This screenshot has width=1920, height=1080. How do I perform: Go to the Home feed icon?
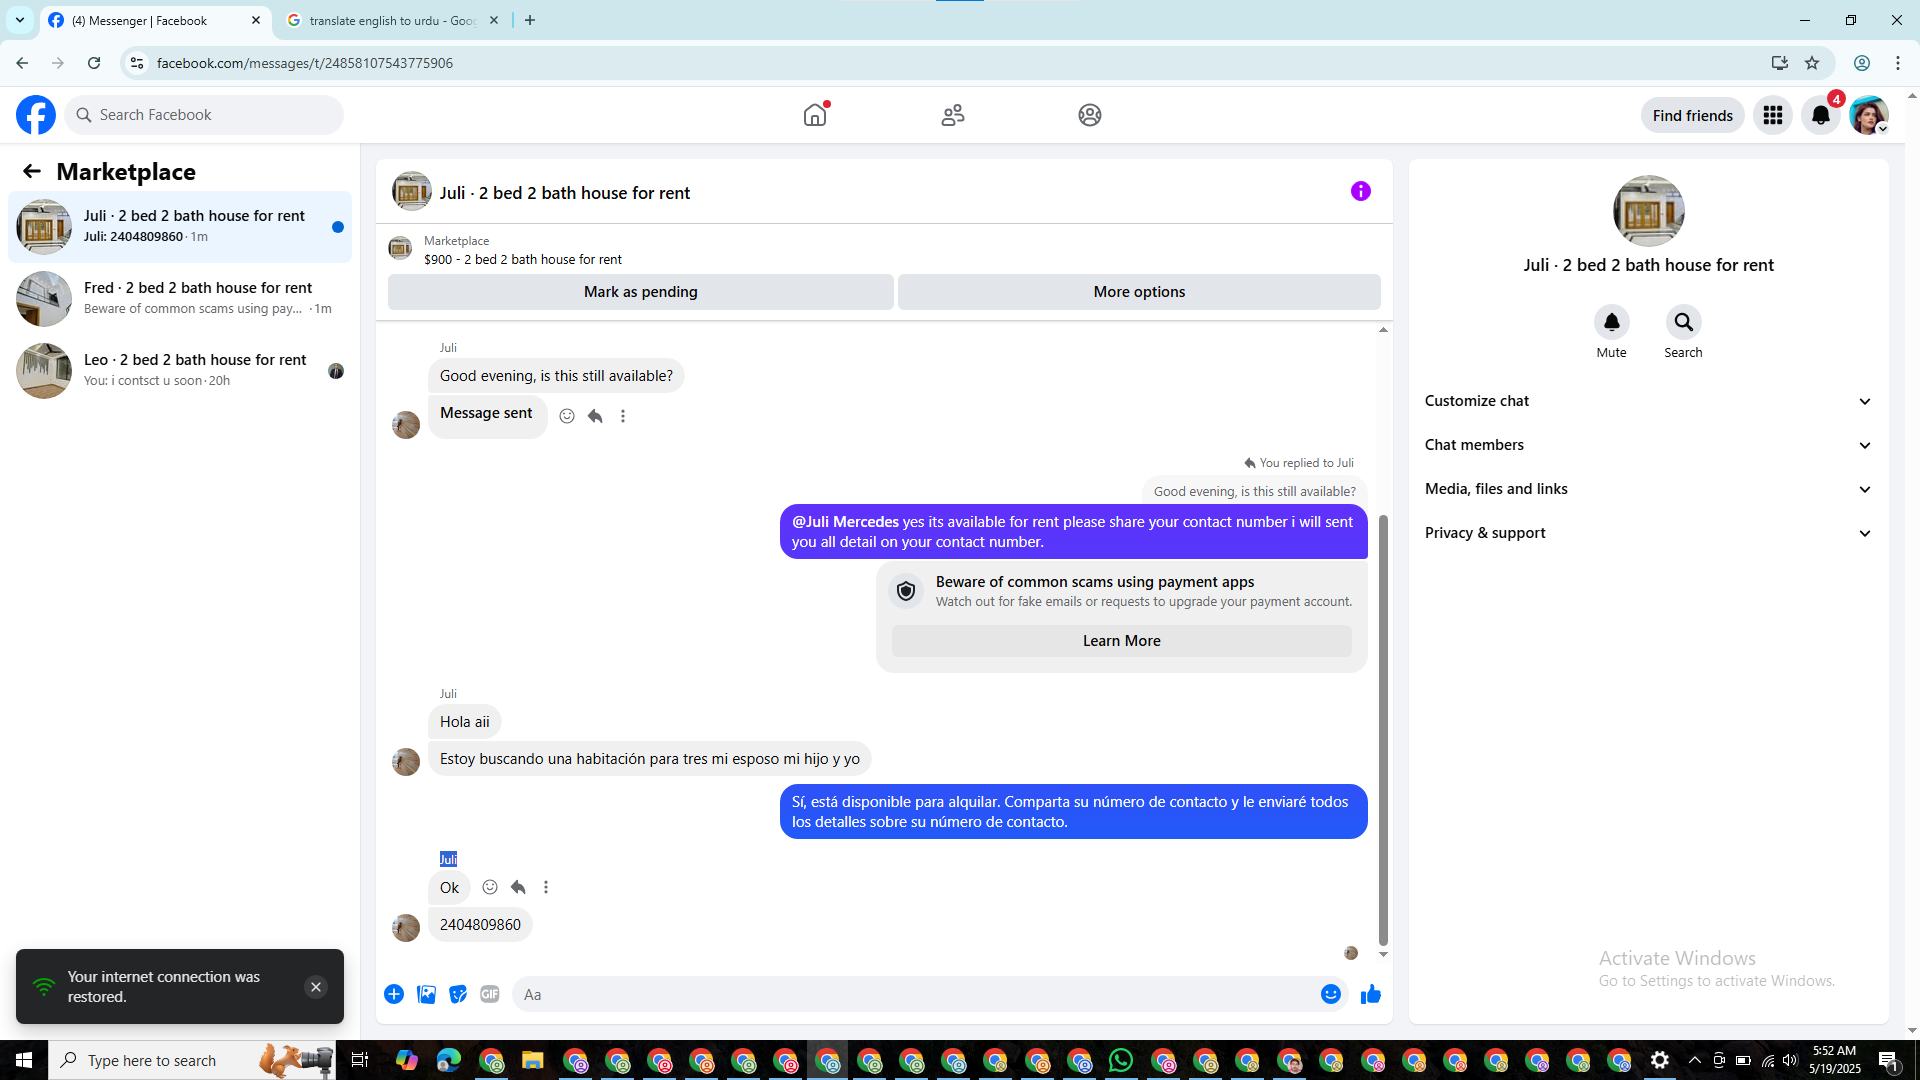[x=815, y=115]
